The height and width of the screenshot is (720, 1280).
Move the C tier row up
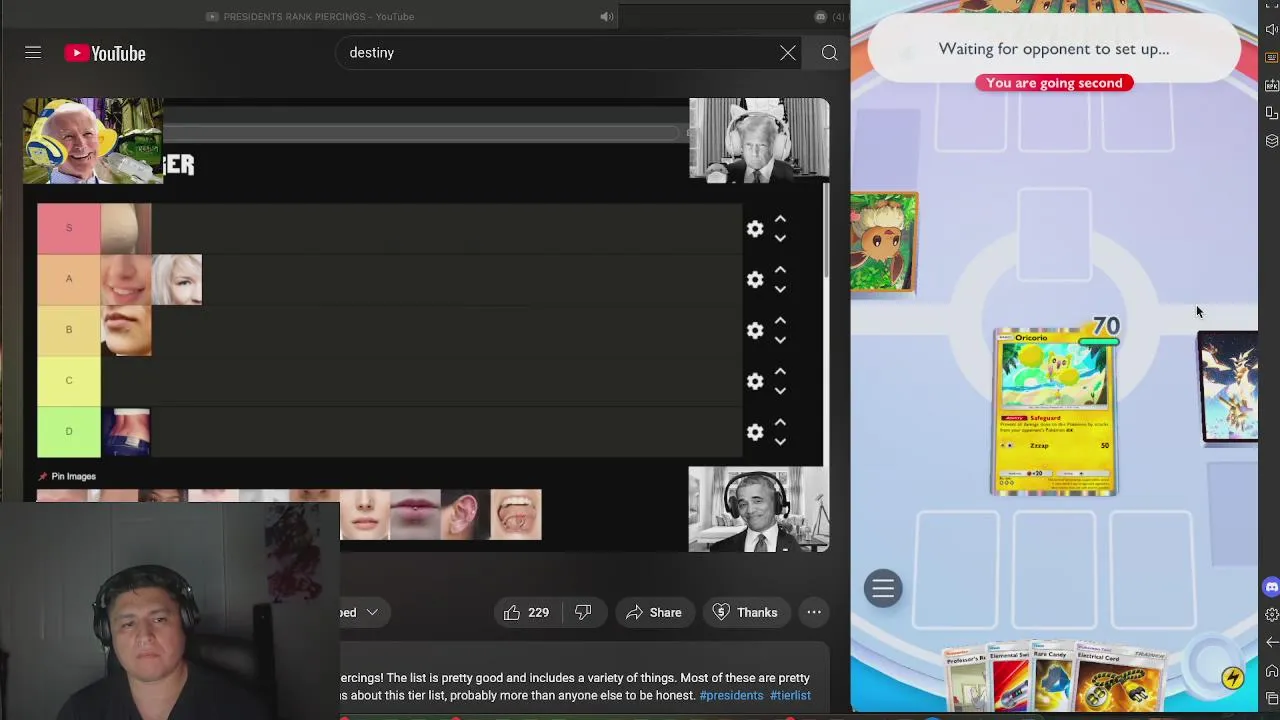(x=780, y=372)
